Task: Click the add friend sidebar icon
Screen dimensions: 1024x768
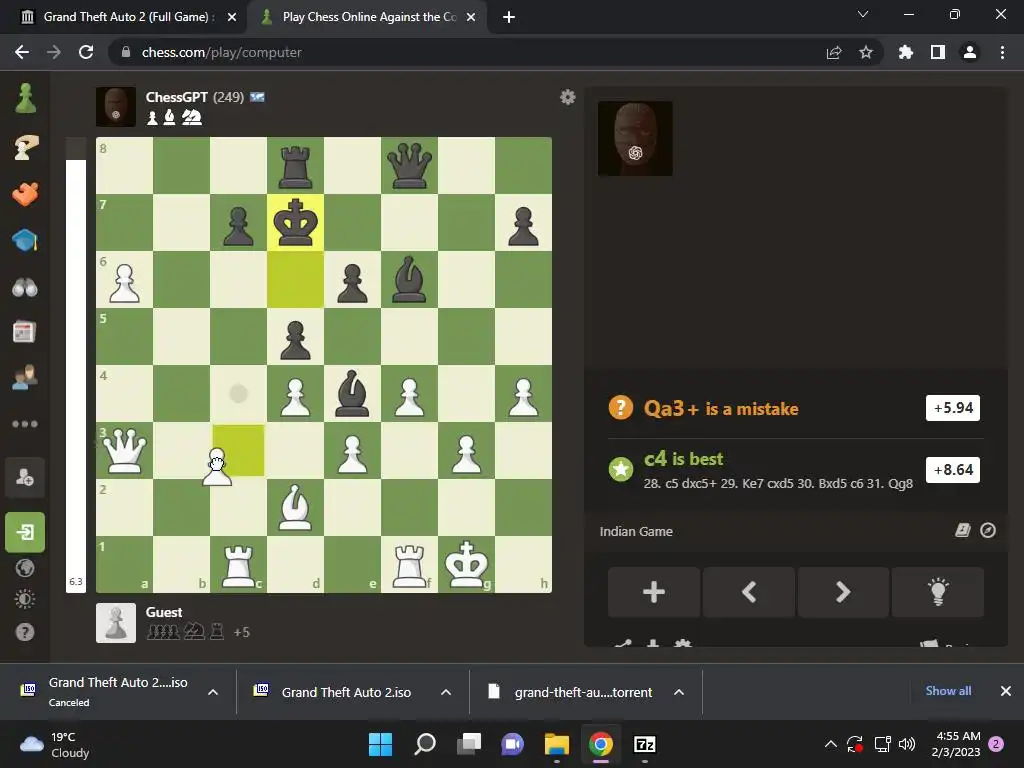Action: click(x=25, y=478)
